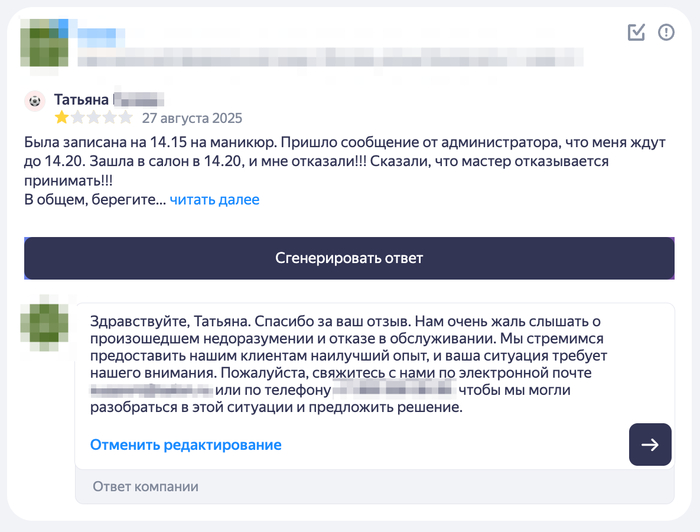Click the middle gray rating star

pyautogui.click(x=93, y=118)
